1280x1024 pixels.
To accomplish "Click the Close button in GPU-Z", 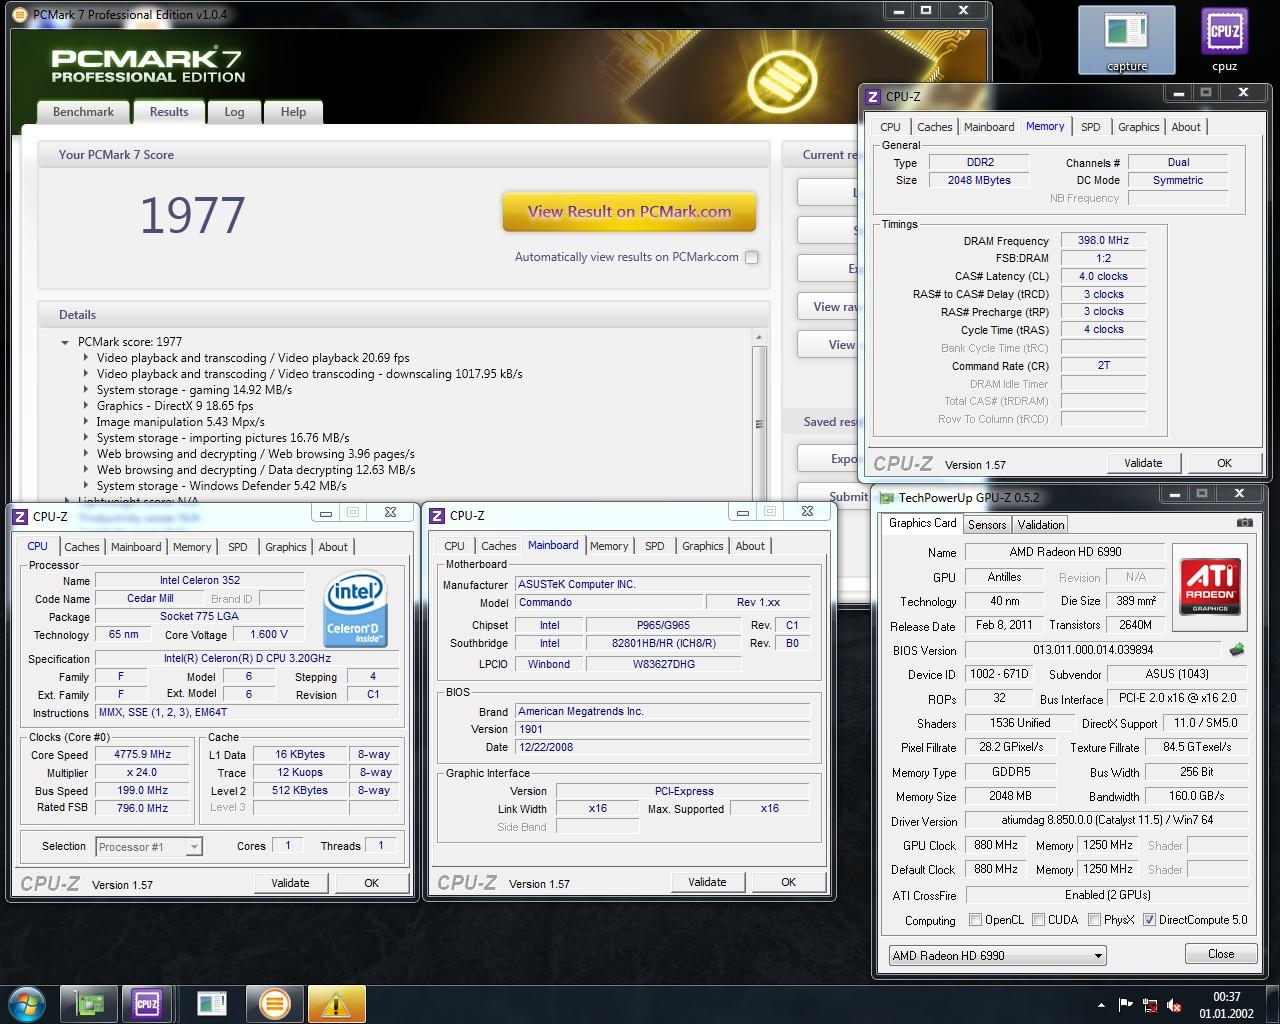I will point(1220,954).
